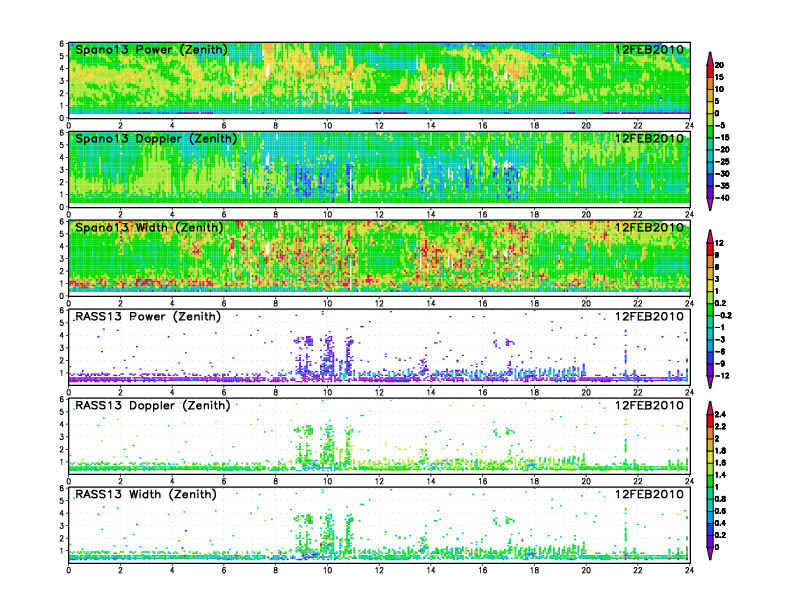Click hour 0 tick below the Spano13 Power panel

point(68,126)
